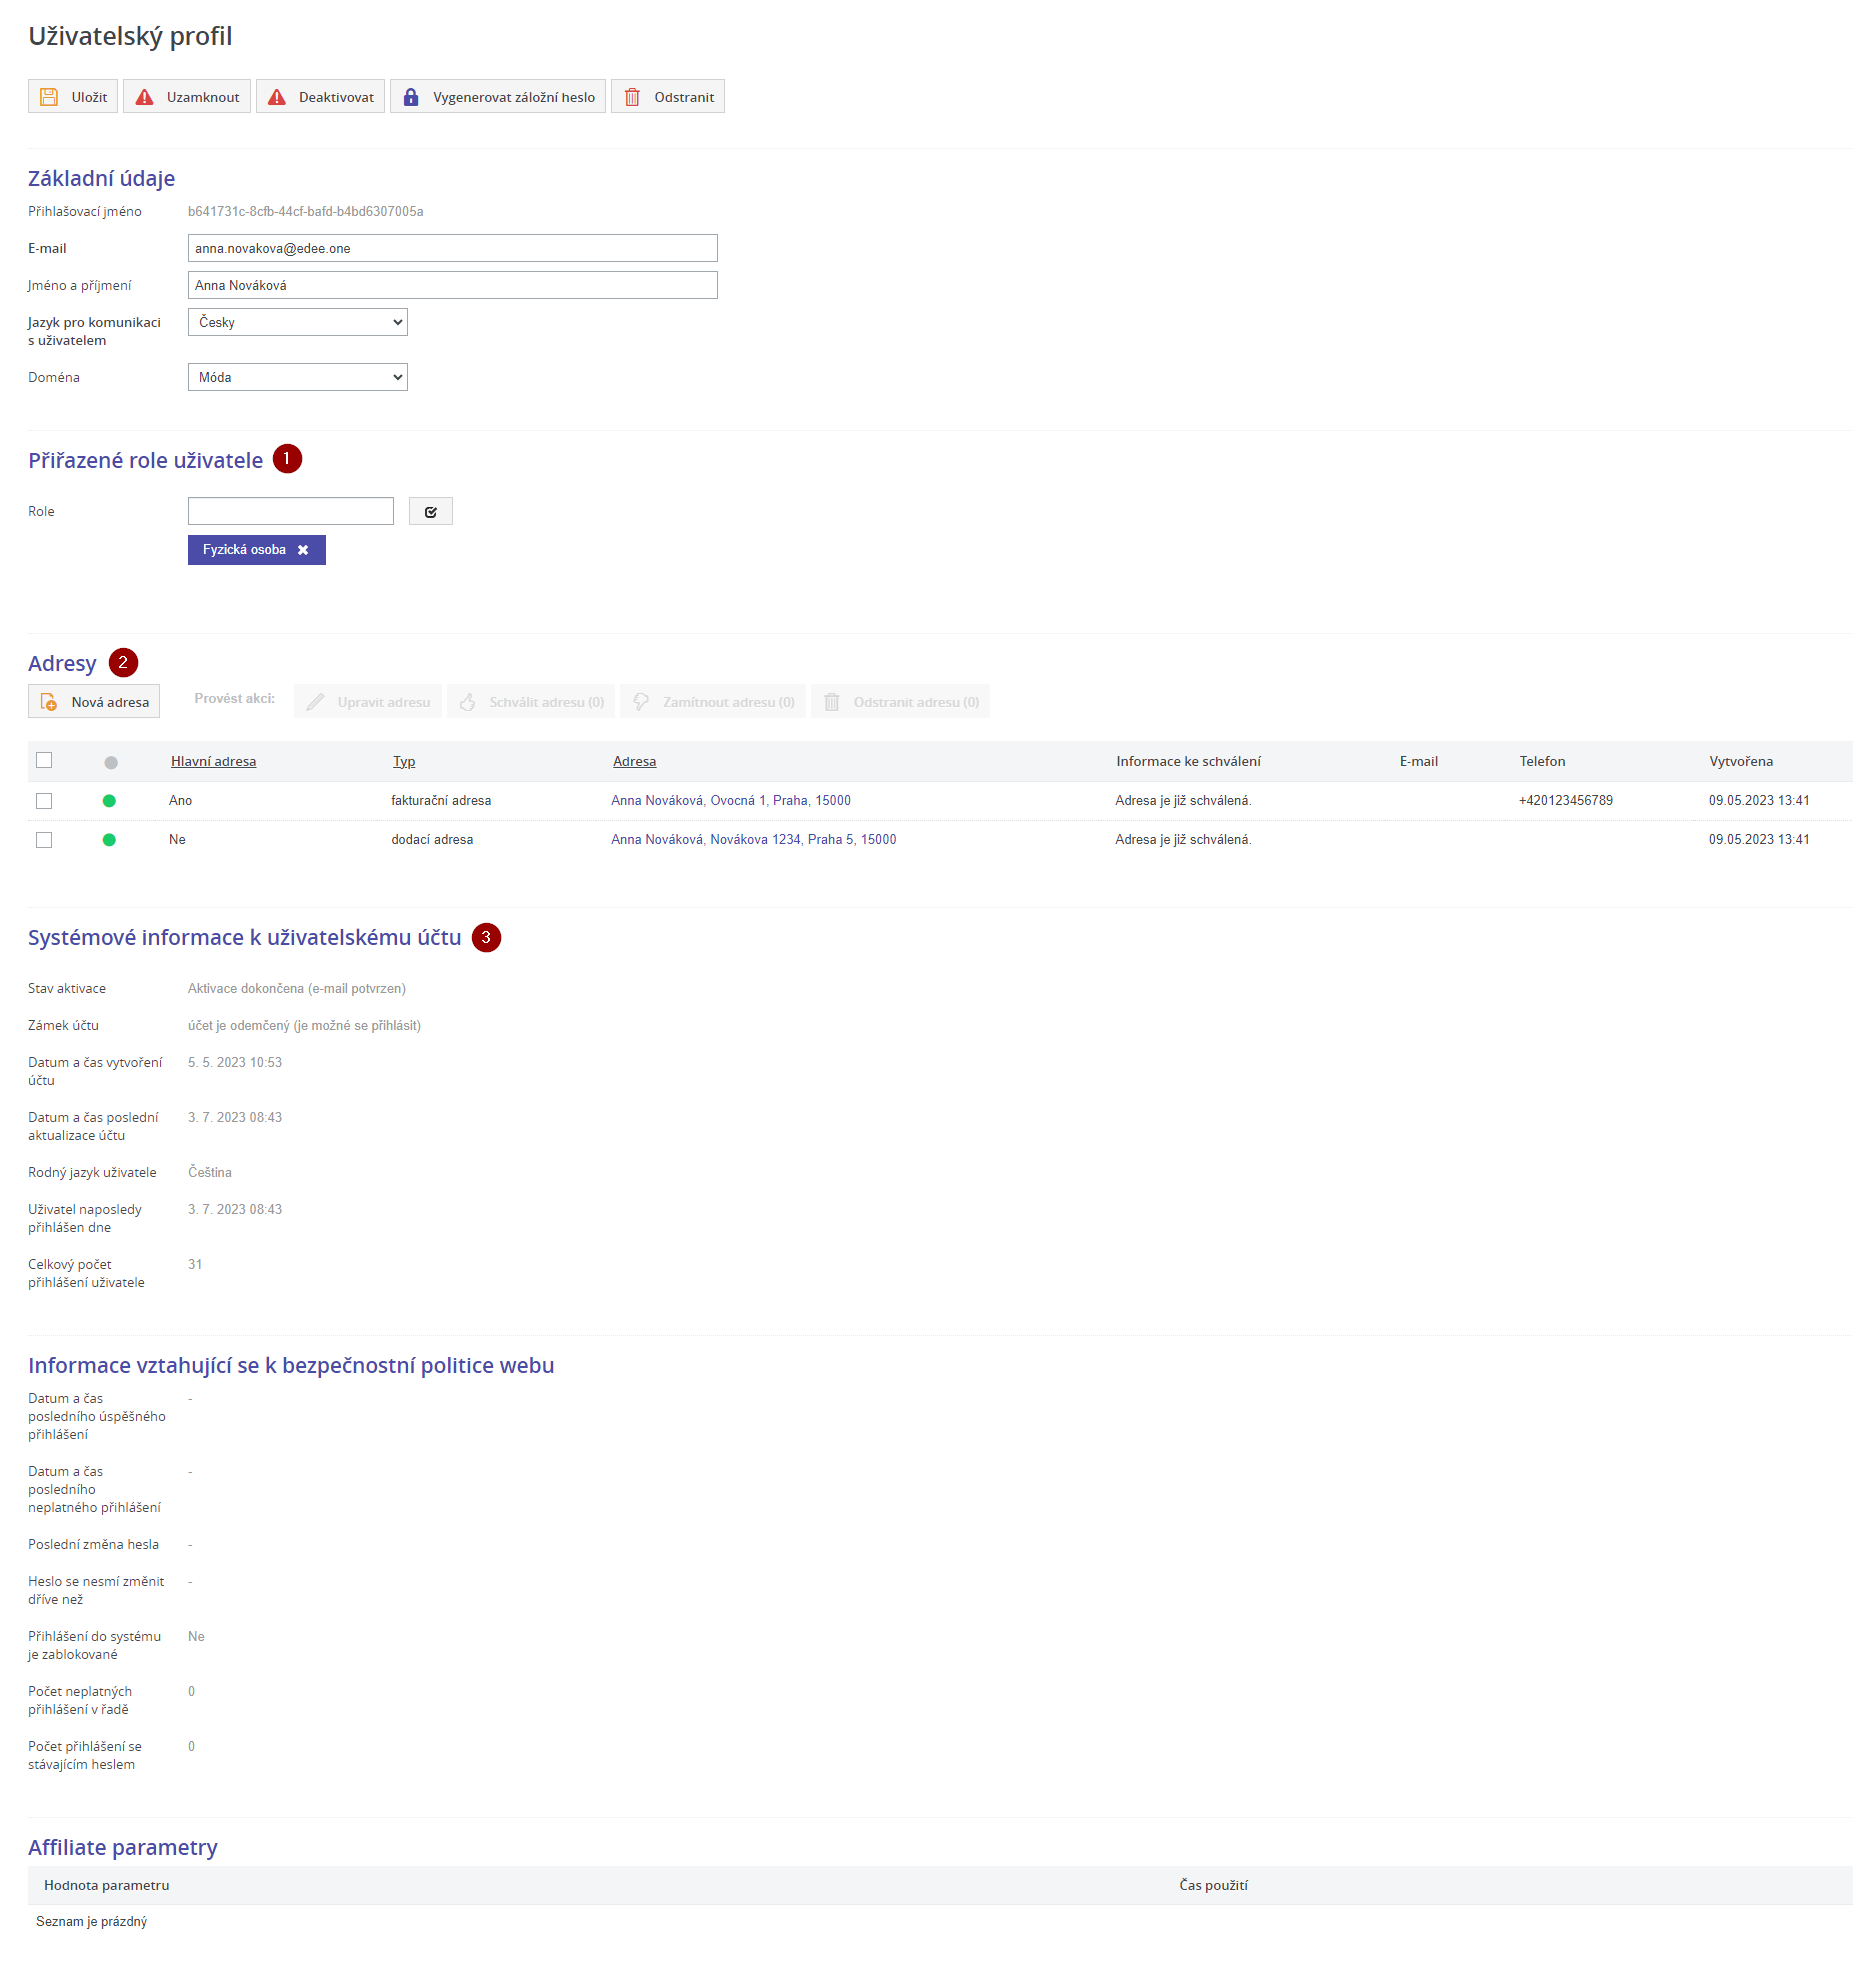Sort addresses by Typ column header

pyautogui.click(x=404, y=762)
